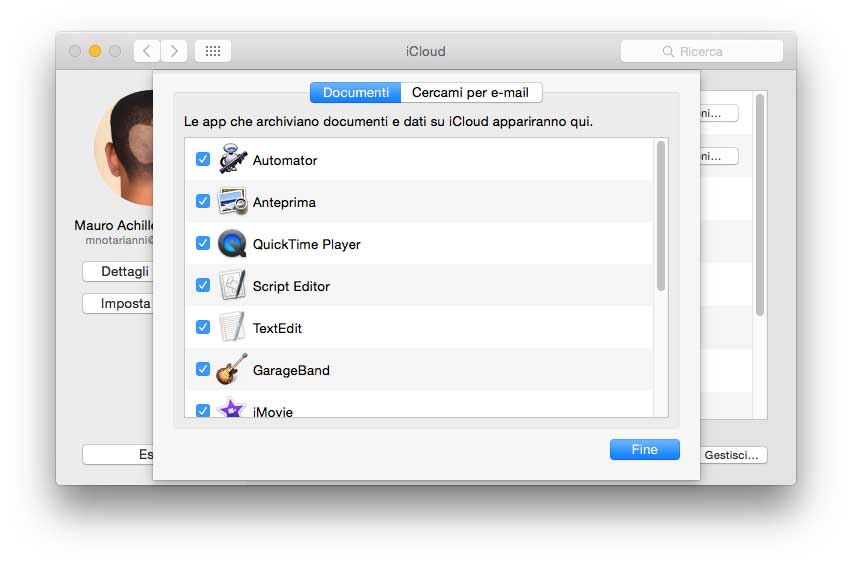Select the Script Editor label
Viewport: 852px width, 565px height.
point(291,286)
